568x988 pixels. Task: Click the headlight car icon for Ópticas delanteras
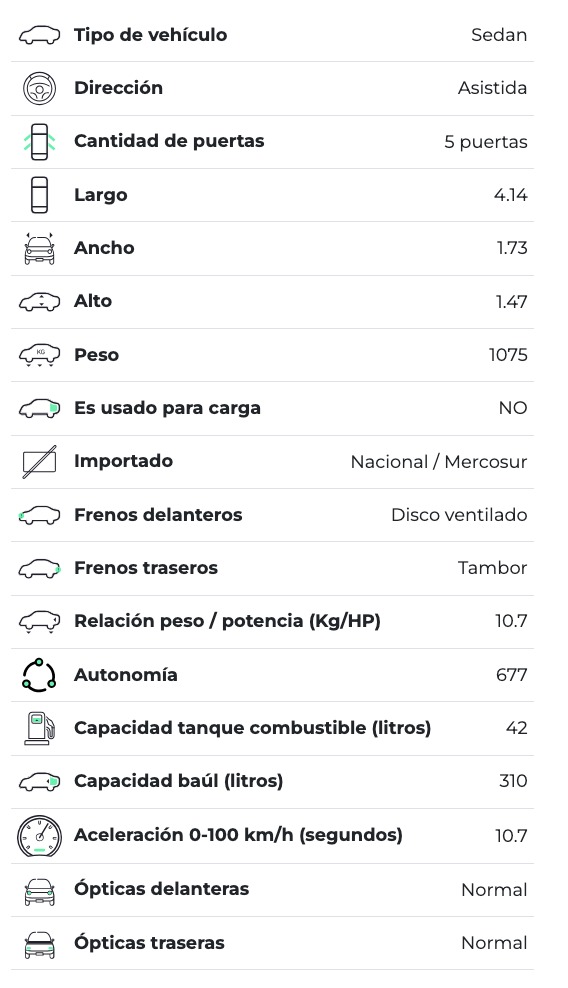[x=39, y=890]
